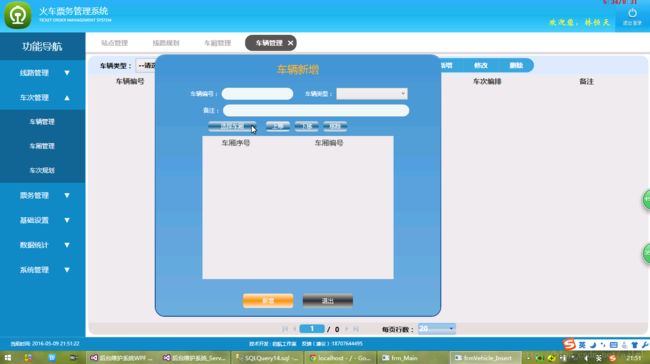
Task: Click the 线路管理 sidebar label
Action: click(34, 73)
